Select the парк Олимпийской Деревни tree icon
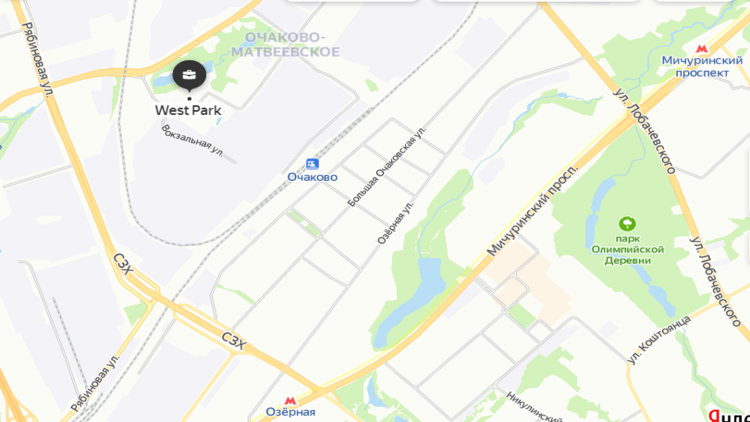 (627, 224)
